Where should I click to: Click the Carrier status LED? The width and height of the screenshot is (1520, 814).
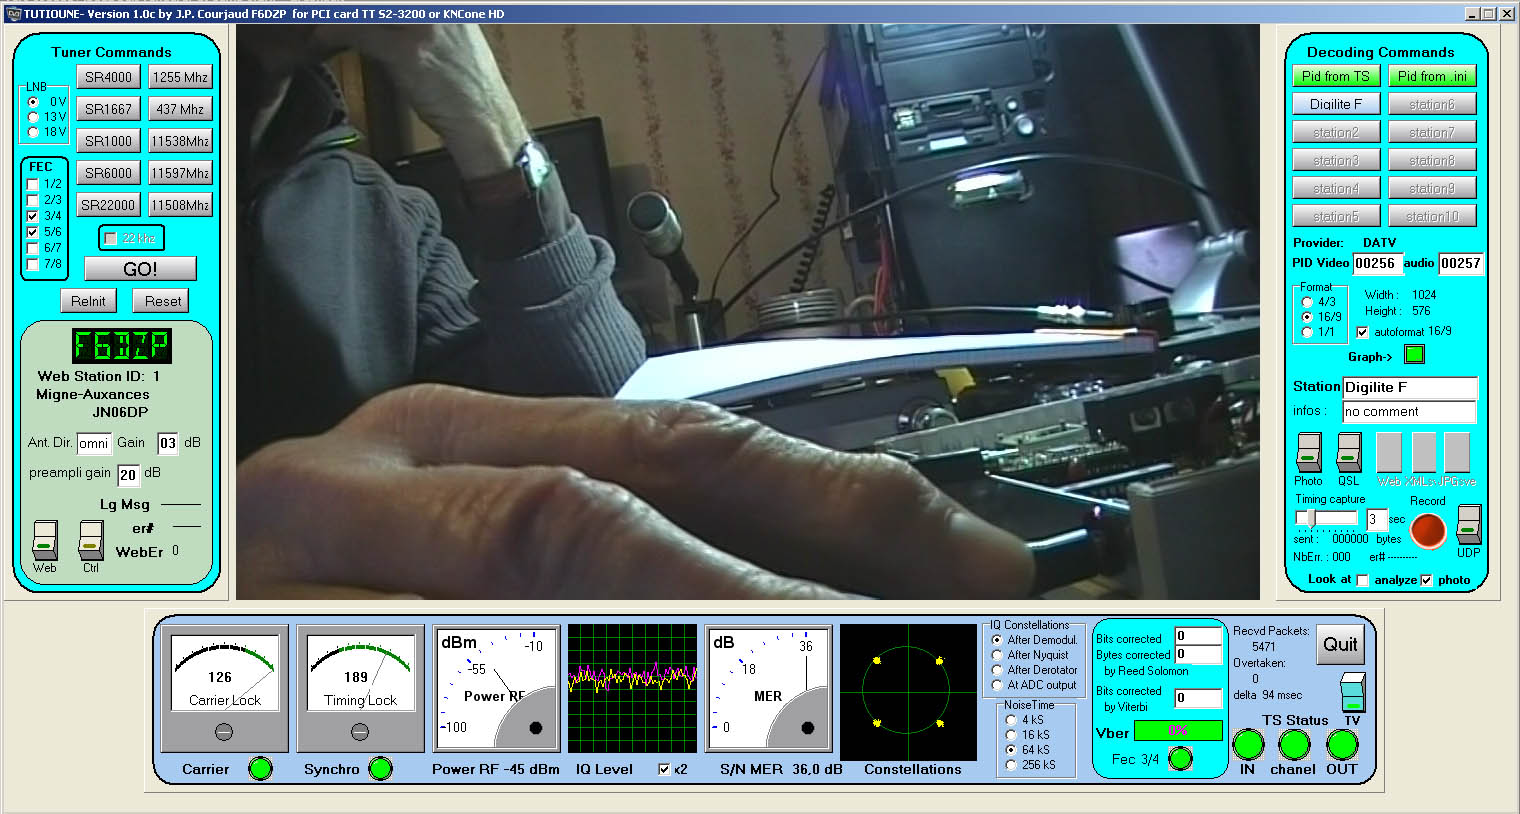[259, 769]
